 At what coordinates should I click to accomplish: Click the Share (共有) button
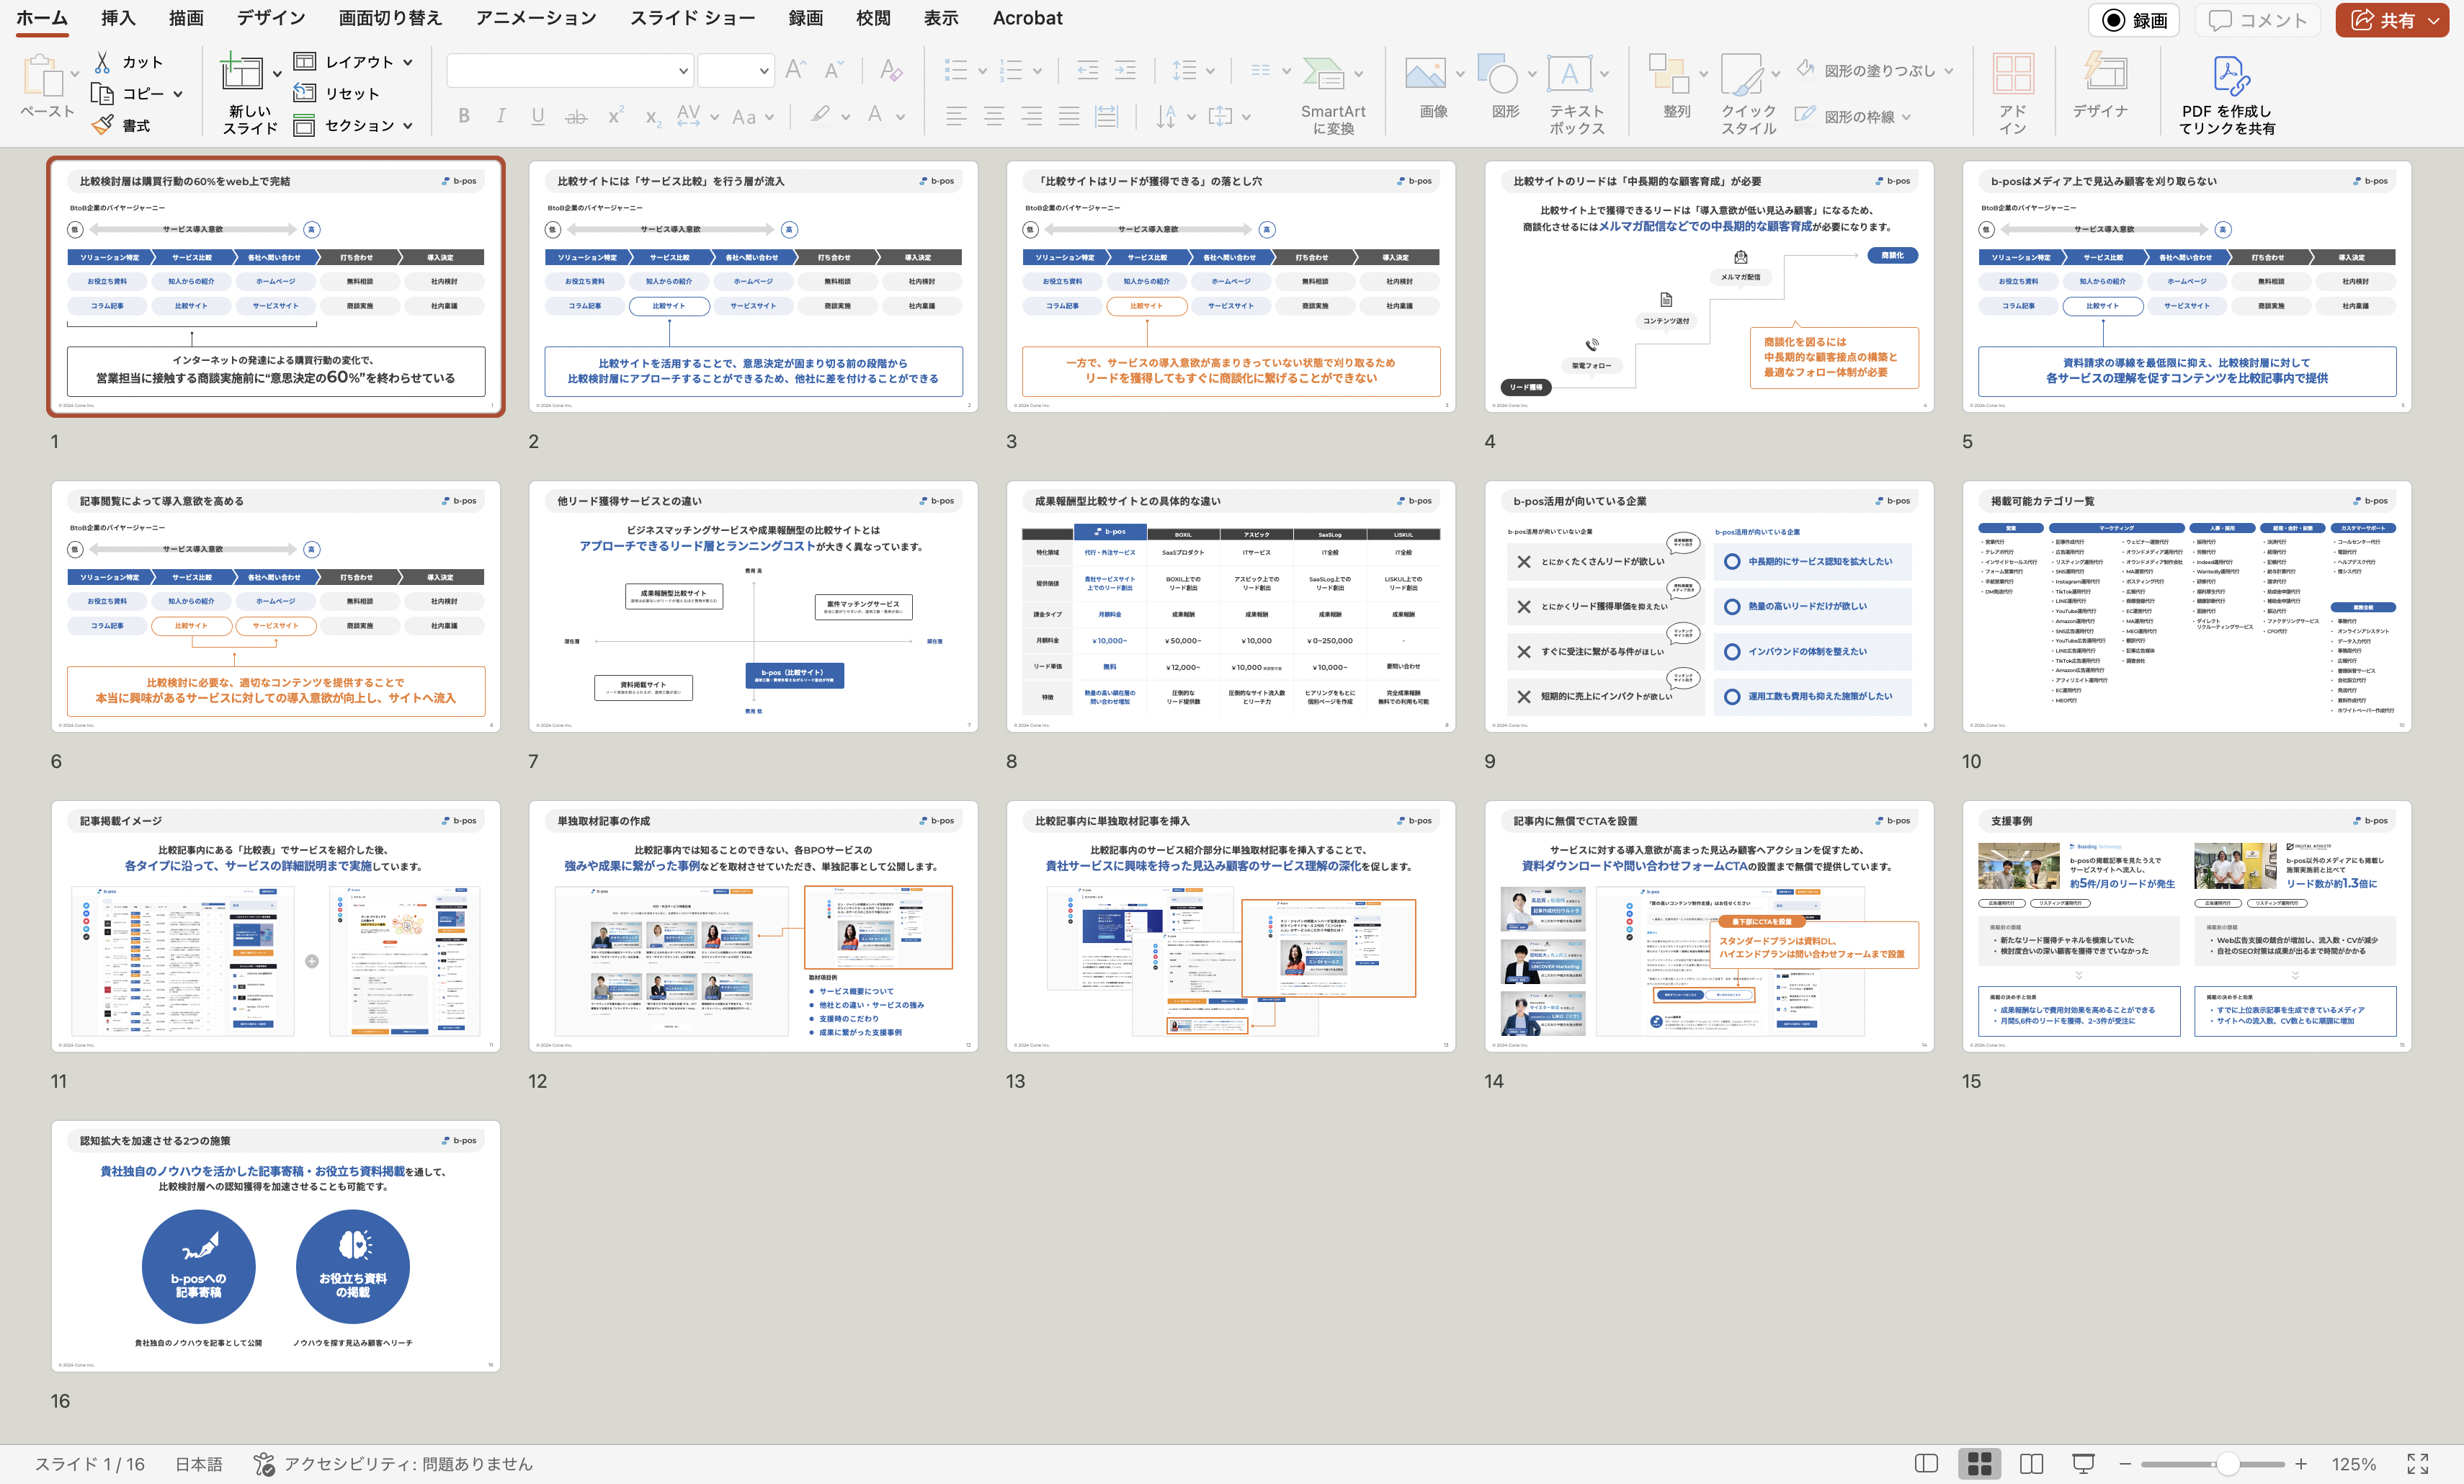(2385, 20)
